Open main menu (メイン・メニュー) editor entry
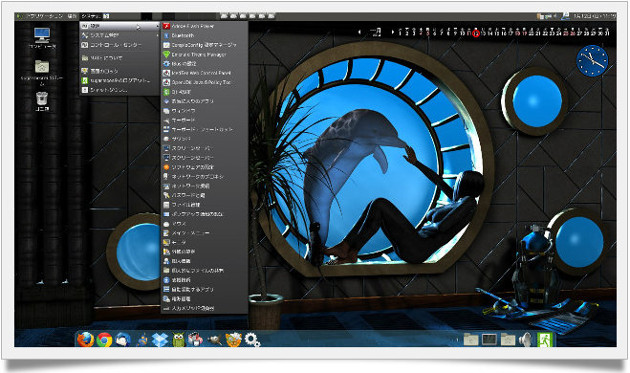This screenshot has width=630, height=373. 204,233
